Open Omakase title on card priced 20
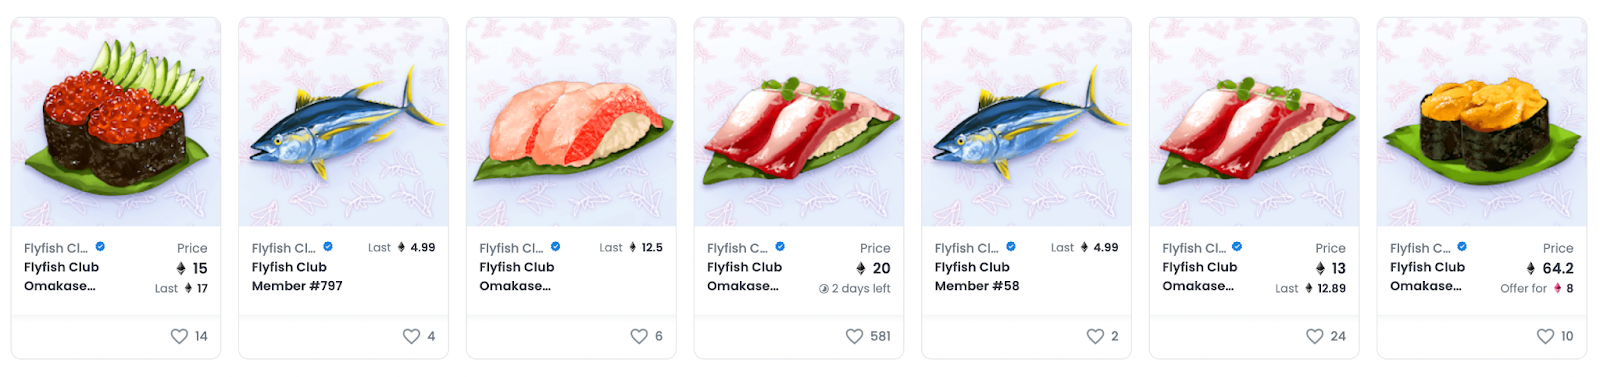 [744, 276]
